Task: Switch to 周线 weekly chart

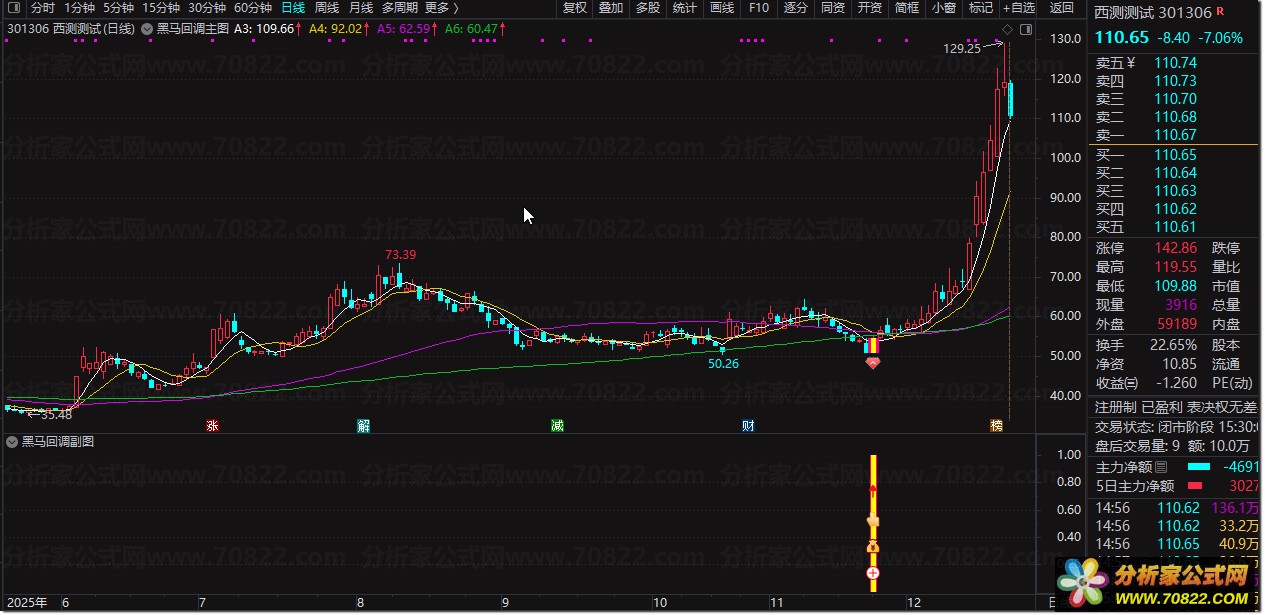Action: 327,8
